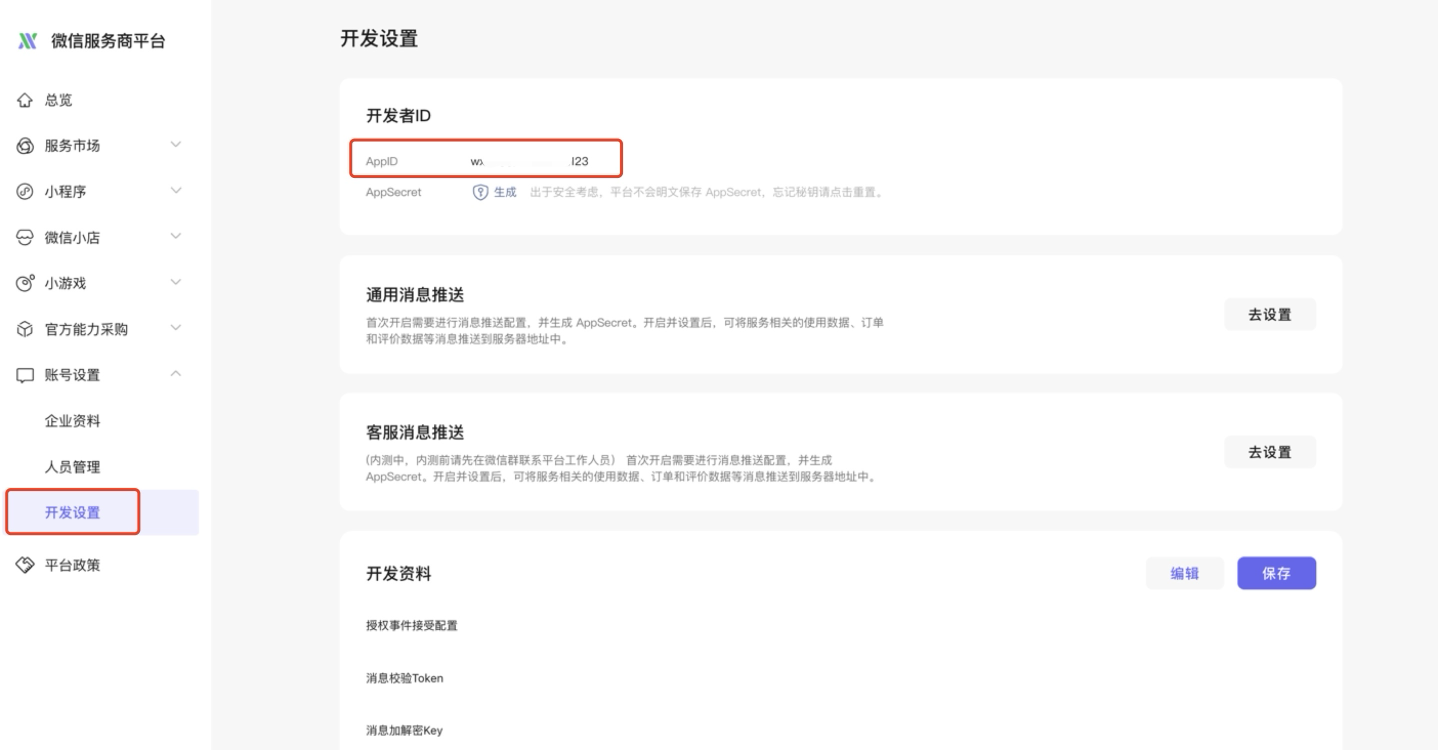The image size is (1438, 750).
Task: Click the AppSecret label
Action: [x=394, y=192]
